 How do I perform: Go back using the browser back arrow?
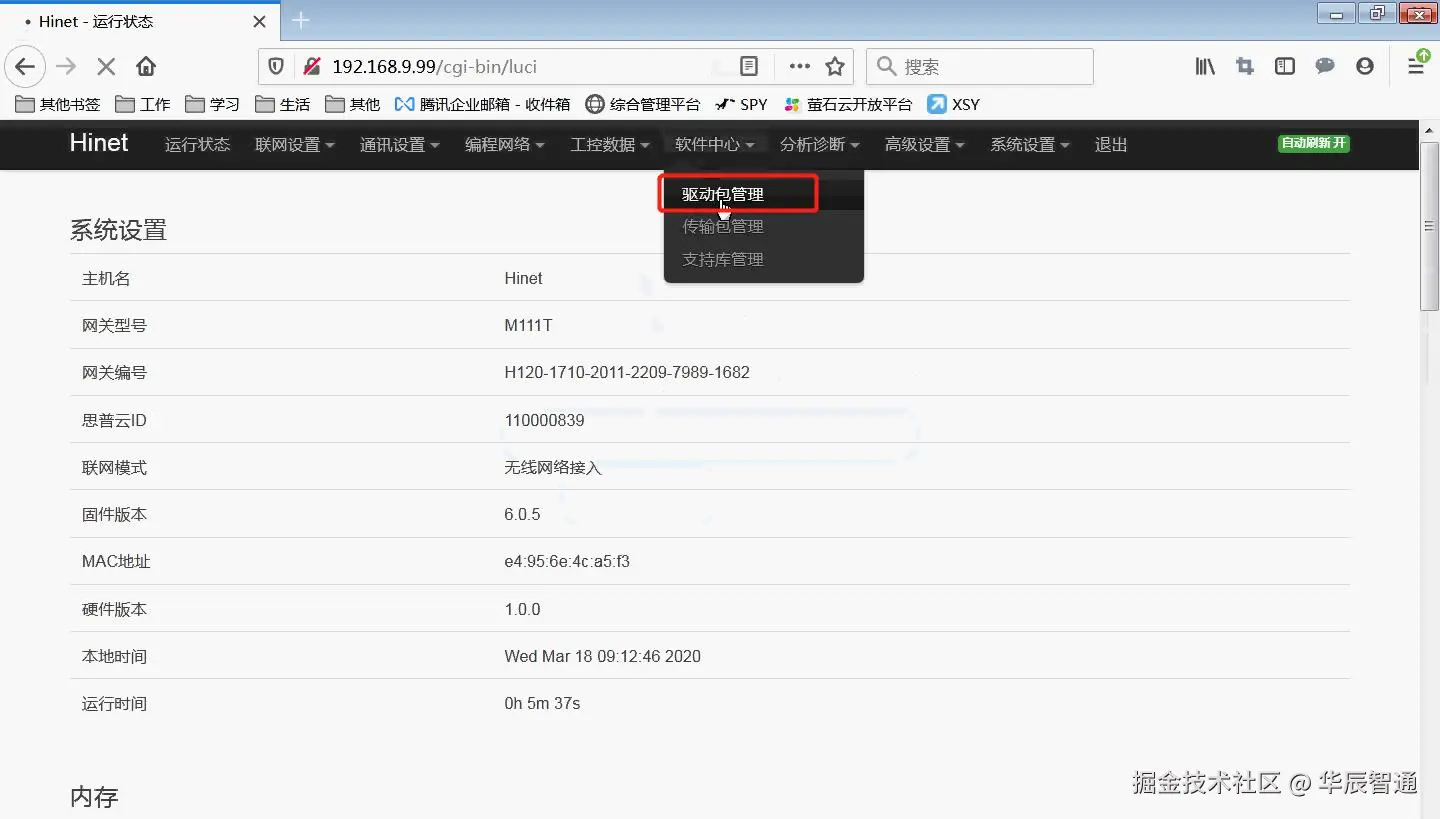[25, 67]
